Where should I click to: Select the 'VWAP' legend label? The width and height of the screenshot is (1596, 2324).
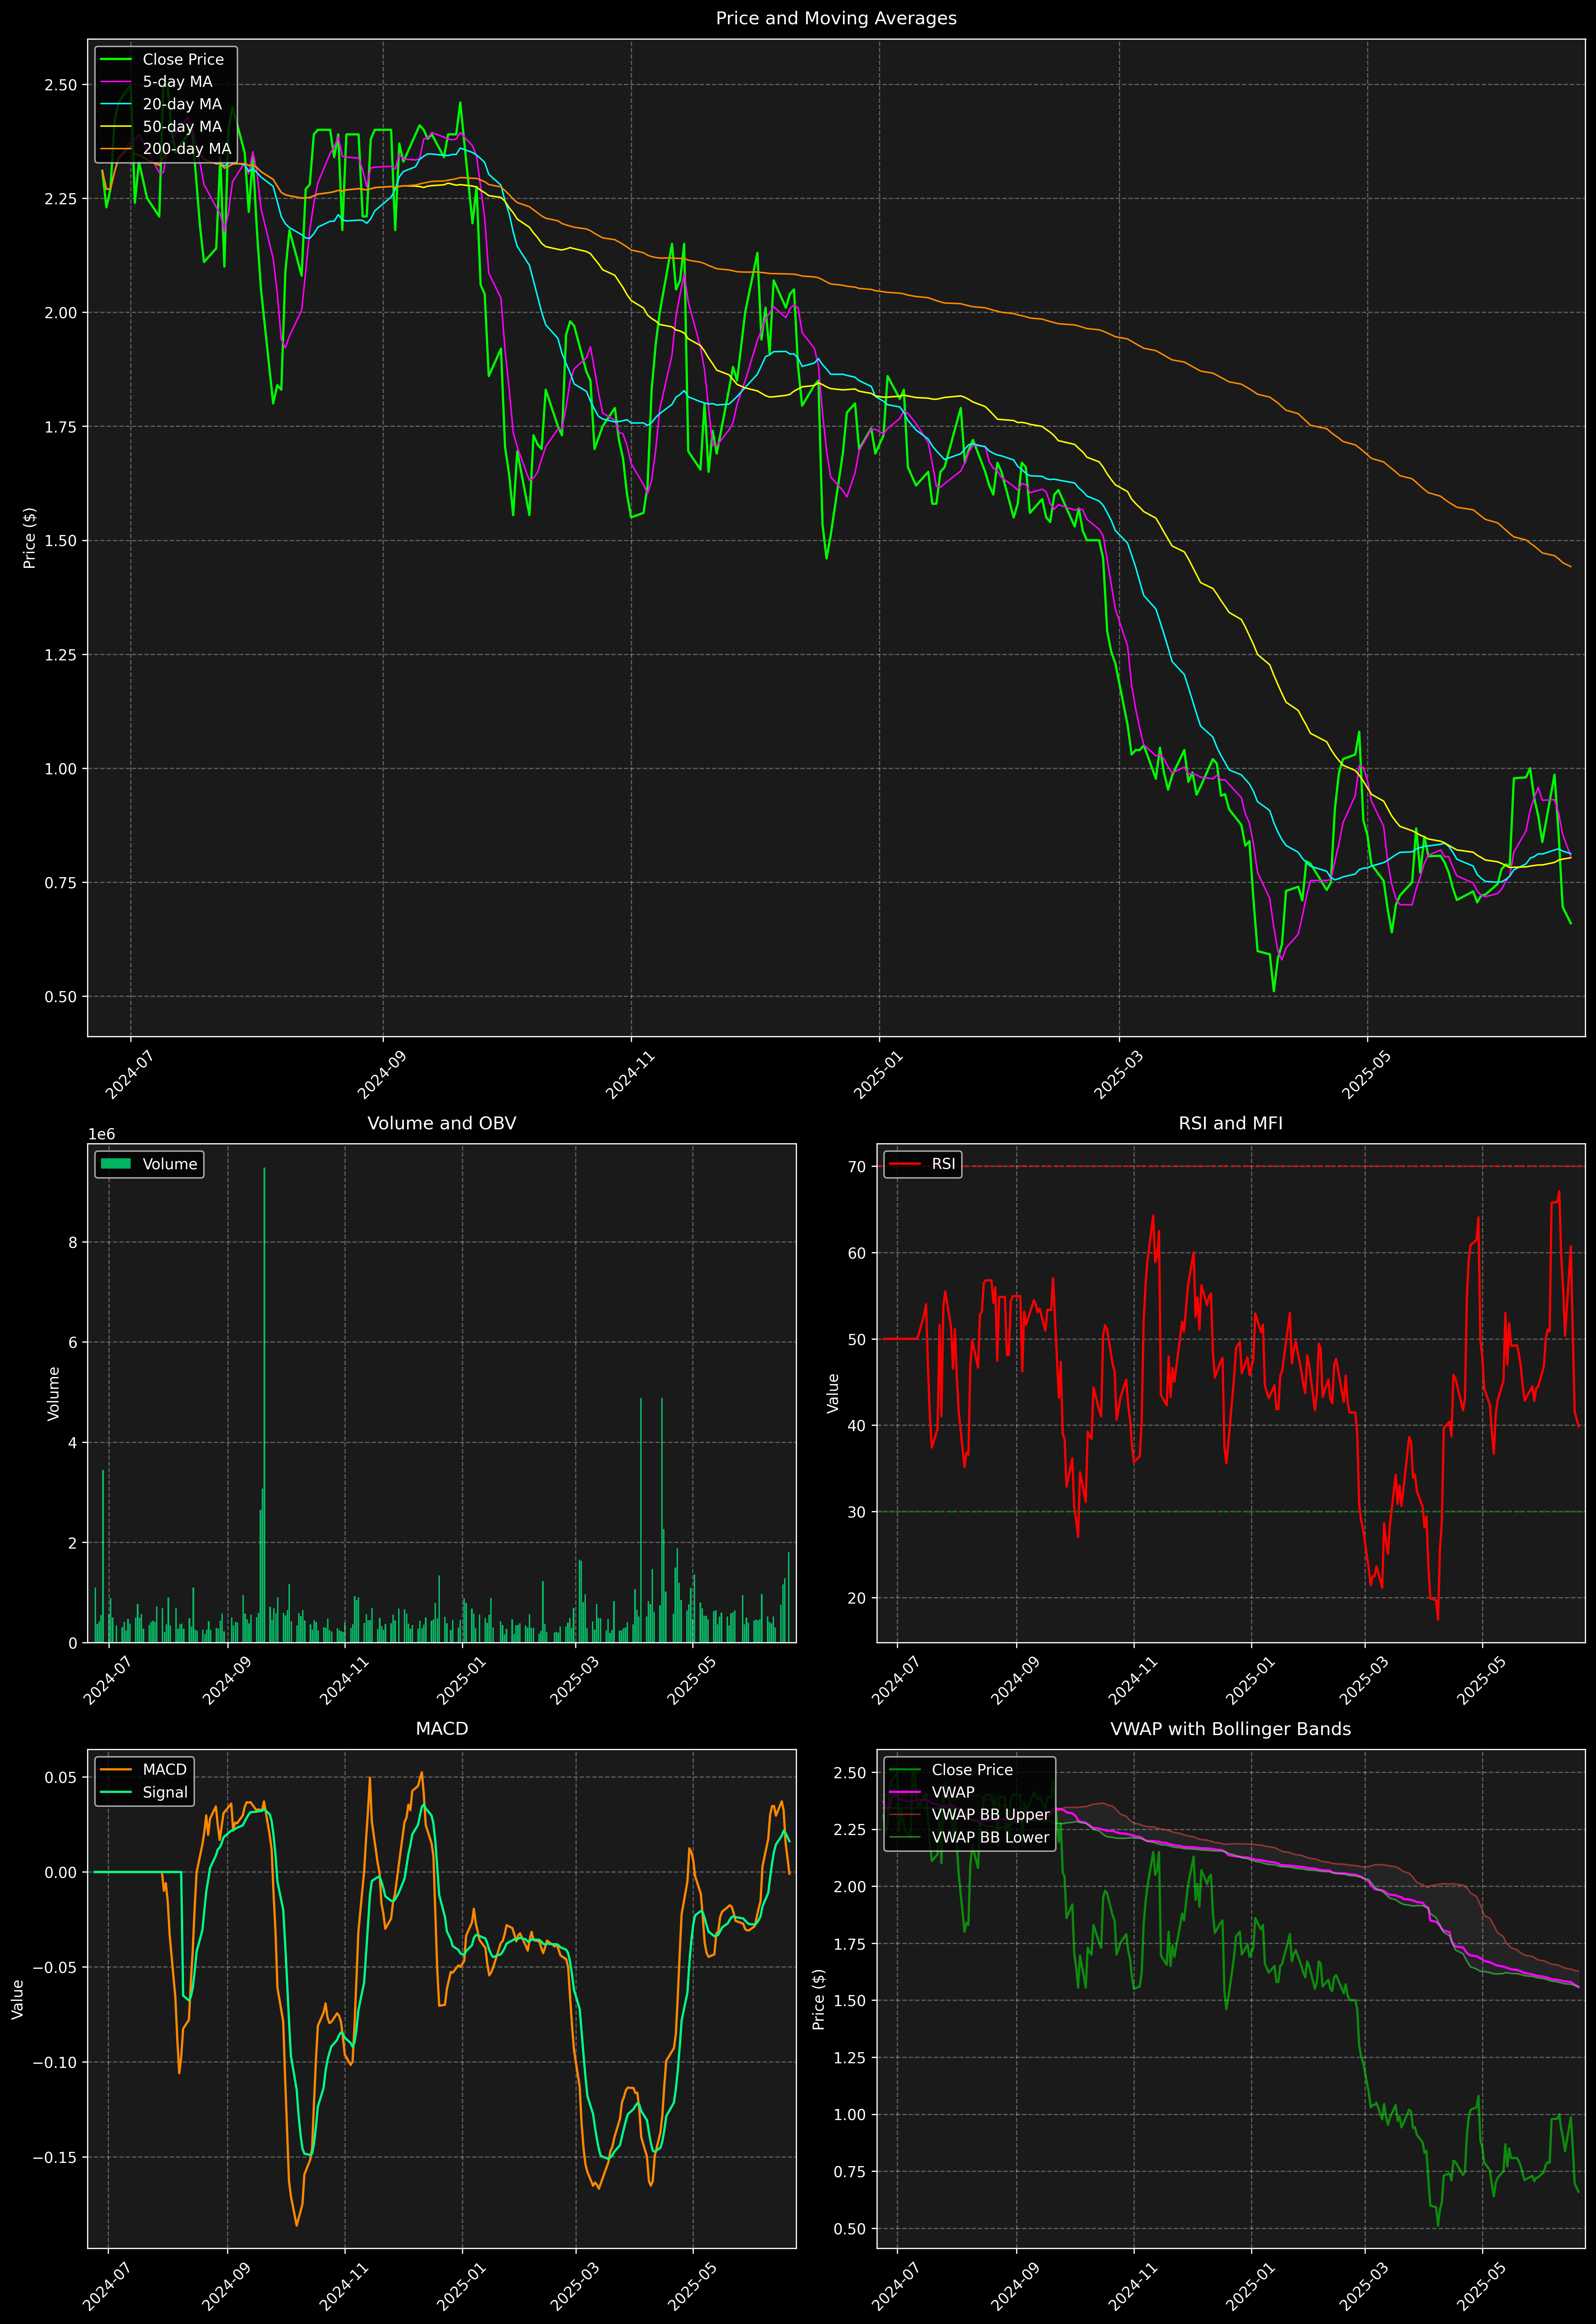click(x=953, y=1792)
